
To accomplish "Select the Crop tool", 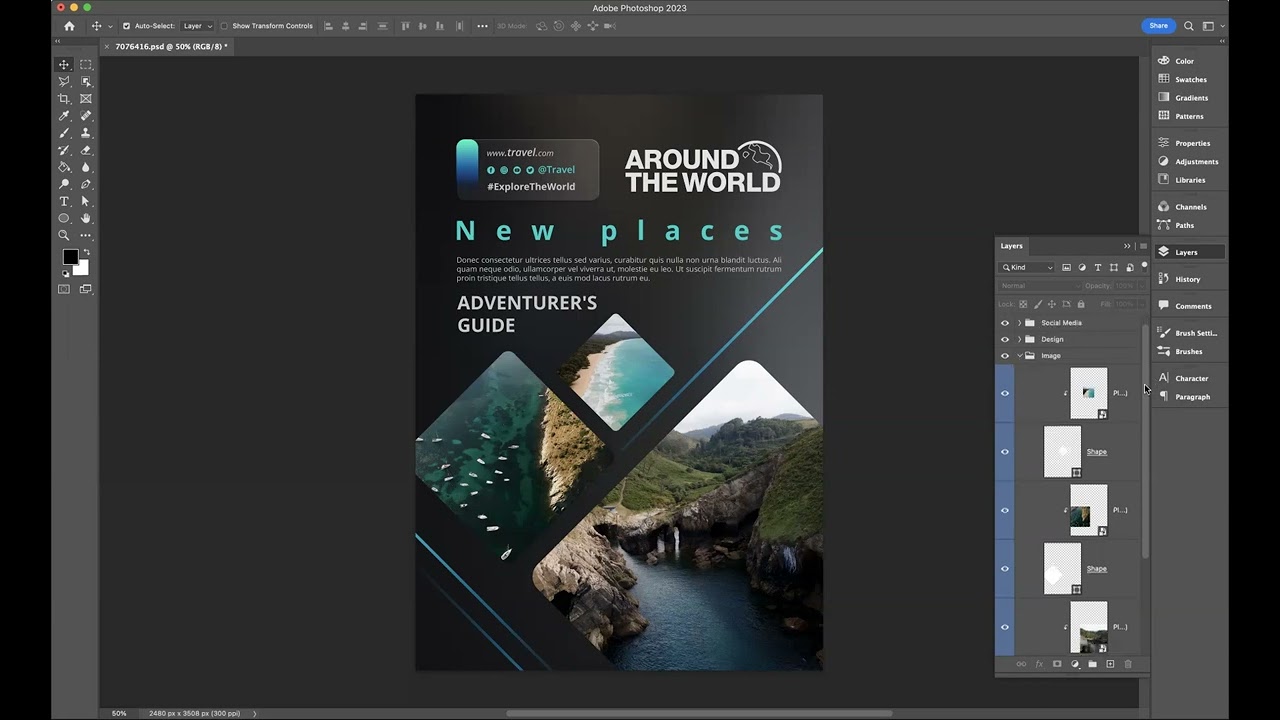I will tap(64, 98).
